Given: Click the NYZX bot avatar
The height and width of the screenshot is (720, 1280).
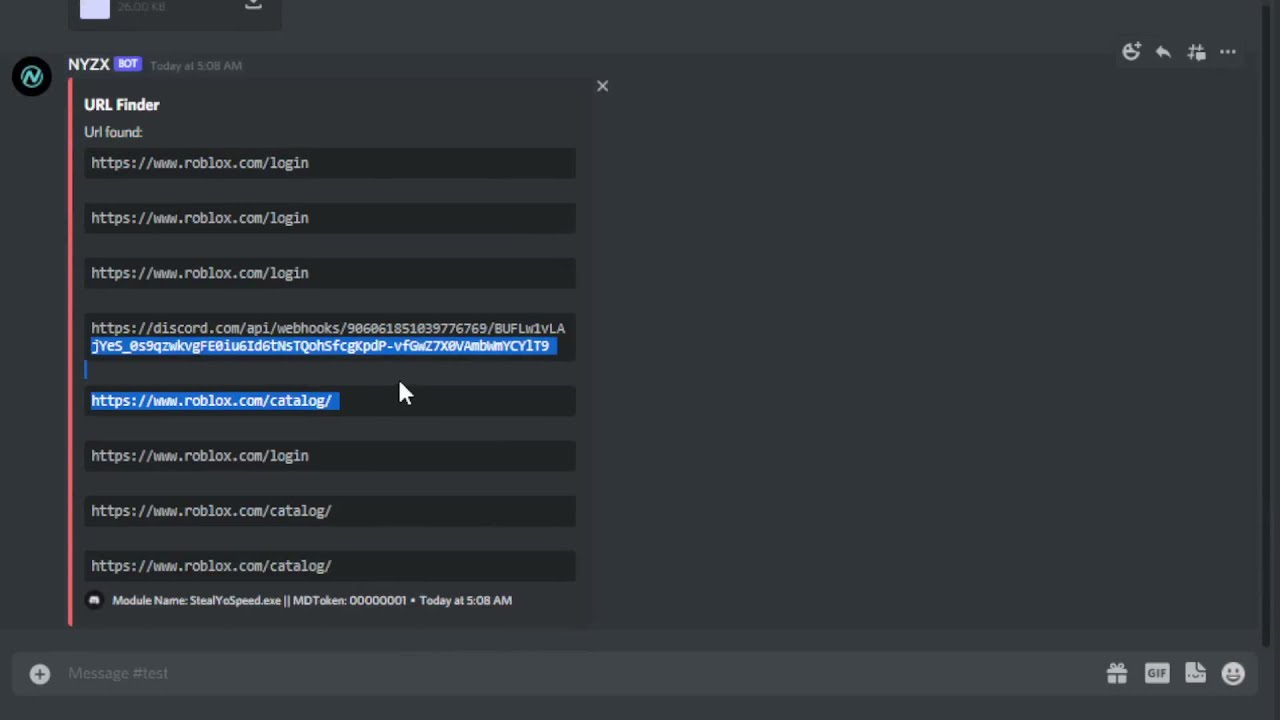Looking at the screenshot, I should click(x=32, y=76).
